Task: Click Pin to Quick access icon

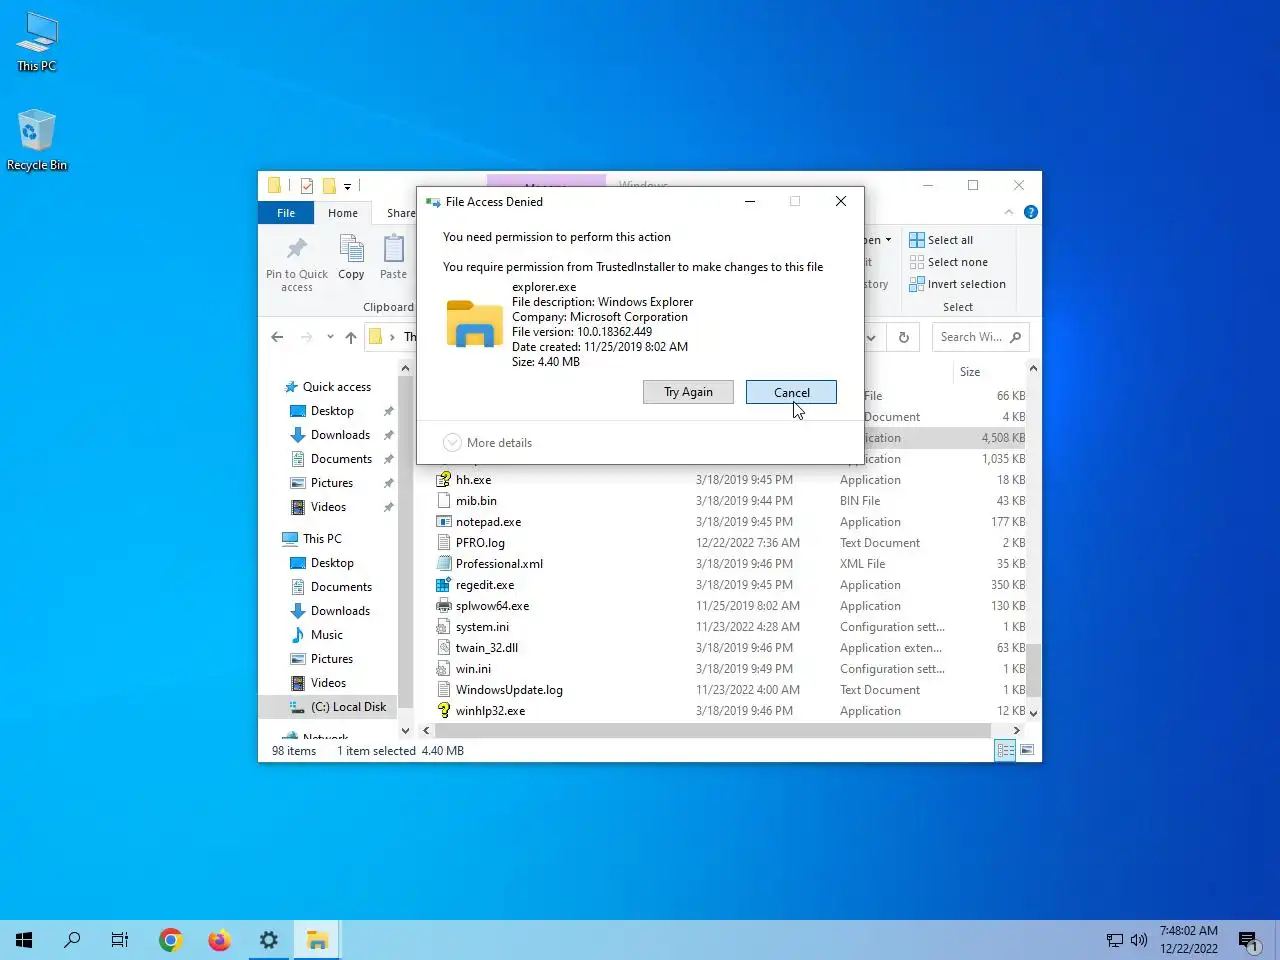Action: coord(297,264)
